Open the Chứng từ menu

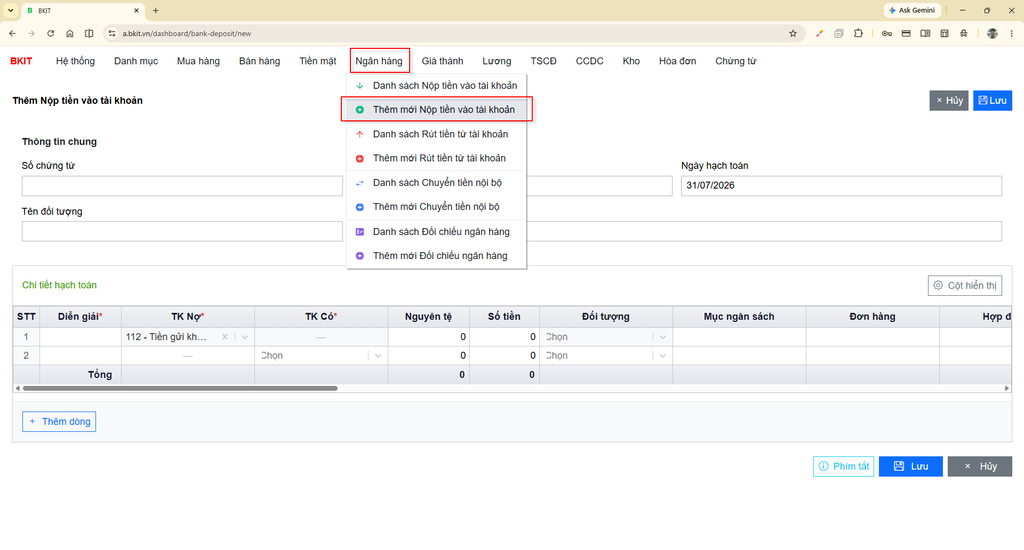[735, 61]
